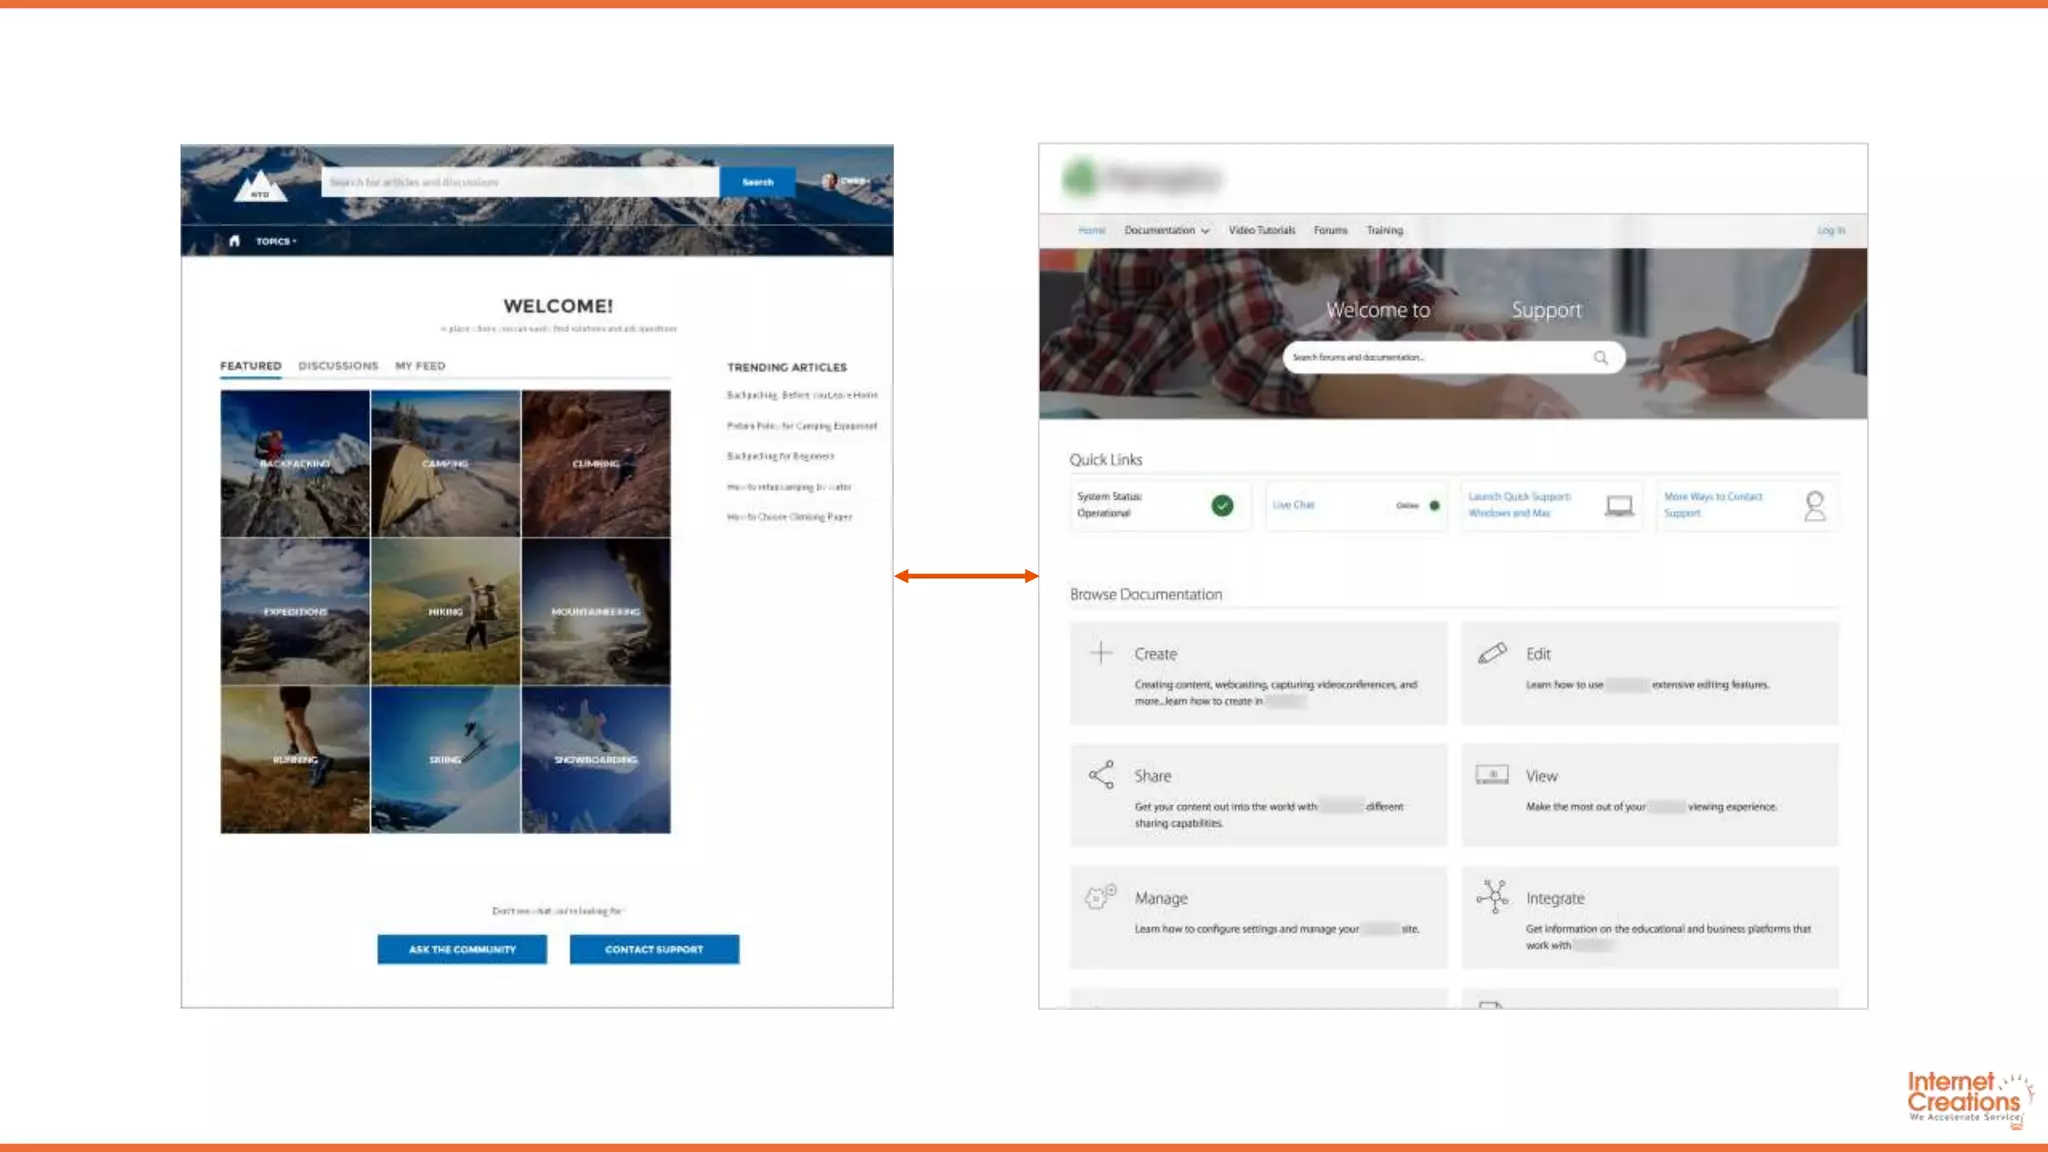Viewport: 2048px width, 1152px height.
Task: Open Video Tutorials in navigation bar
Action: [1261, 230]
